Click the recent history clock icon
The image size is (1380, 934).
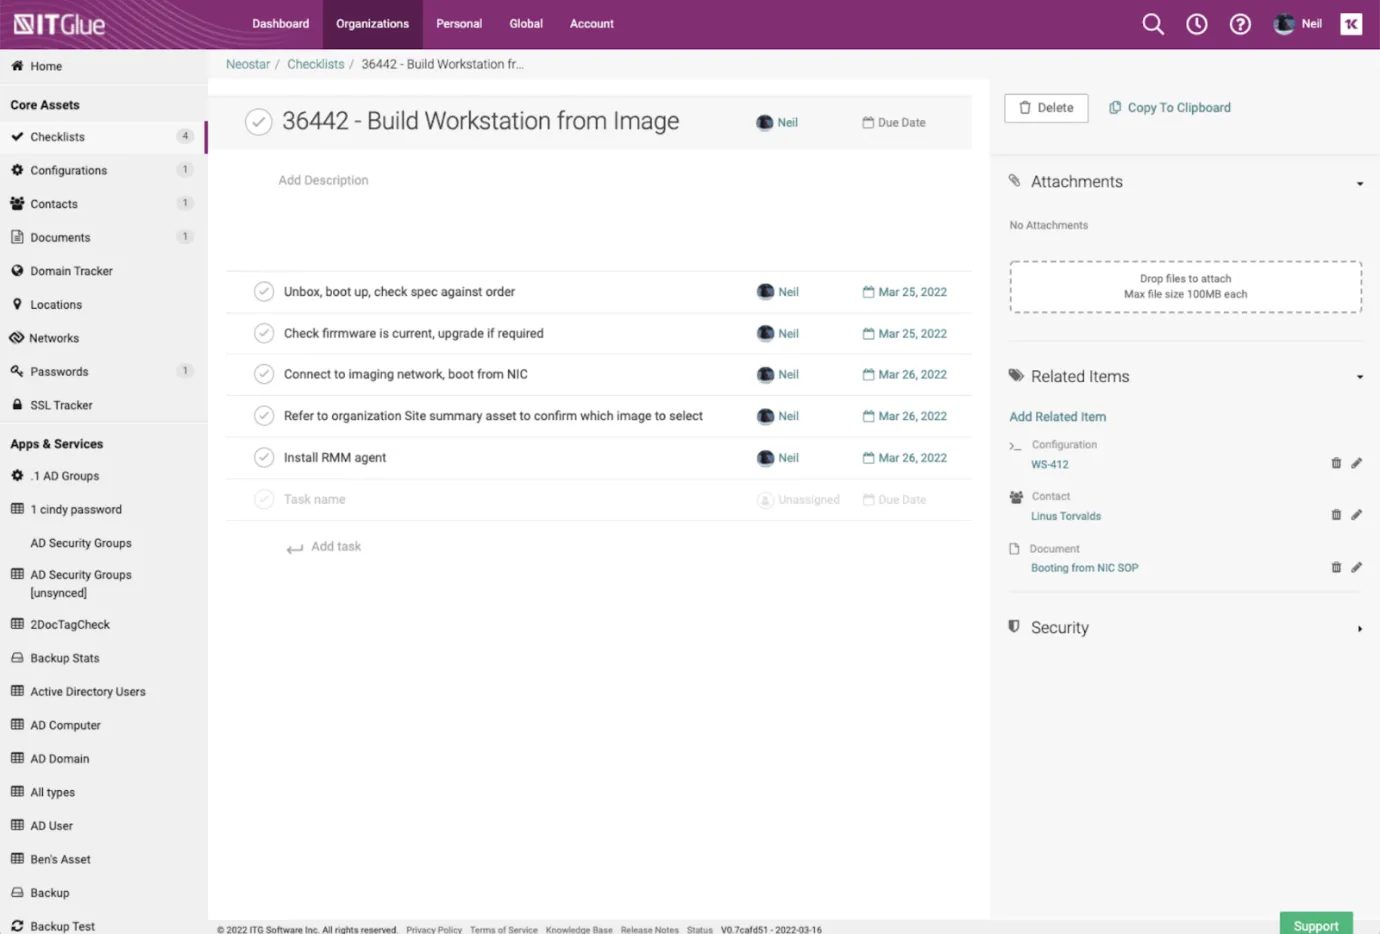(x=1196, y=24)
